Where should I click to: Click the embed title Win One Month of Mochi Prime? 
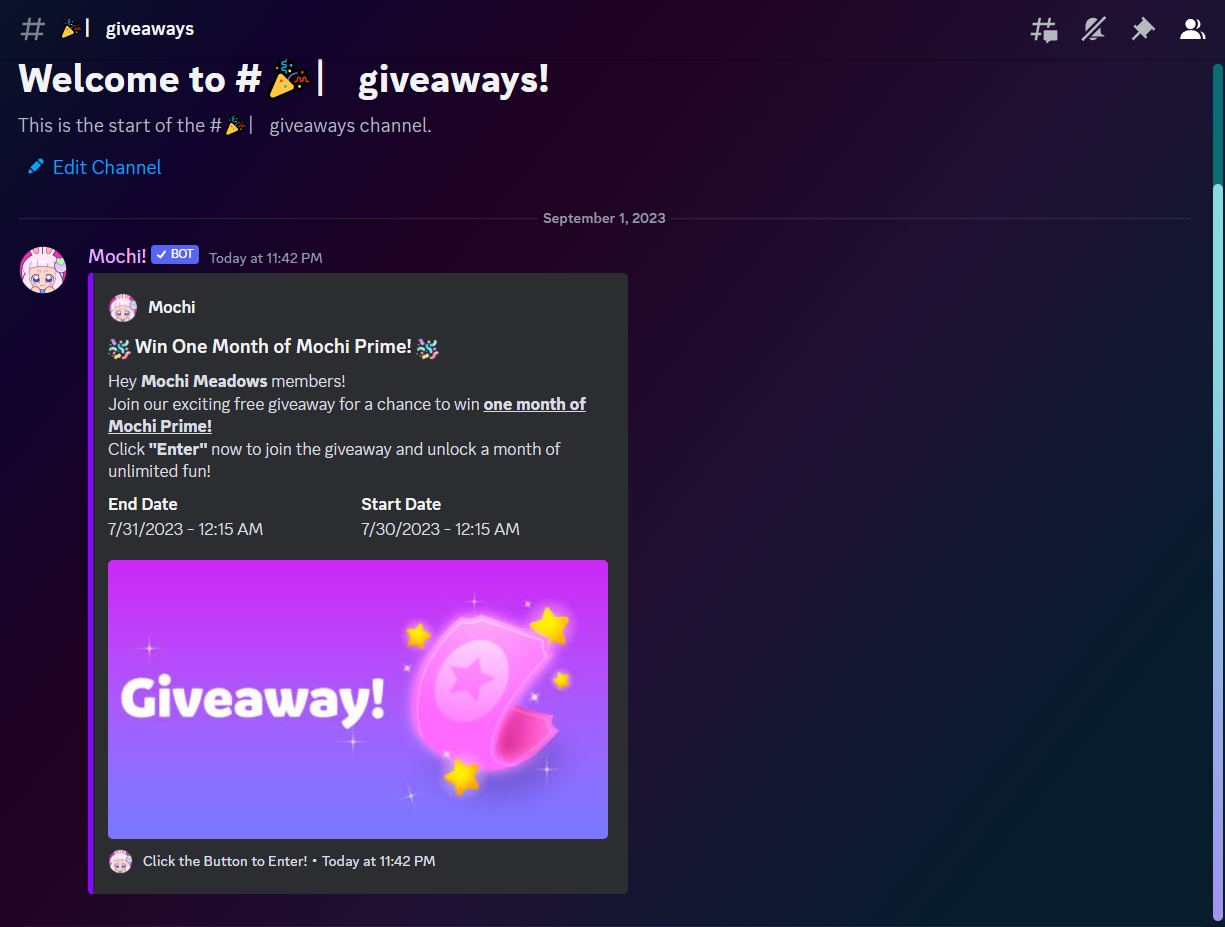(x=273, y=347)
